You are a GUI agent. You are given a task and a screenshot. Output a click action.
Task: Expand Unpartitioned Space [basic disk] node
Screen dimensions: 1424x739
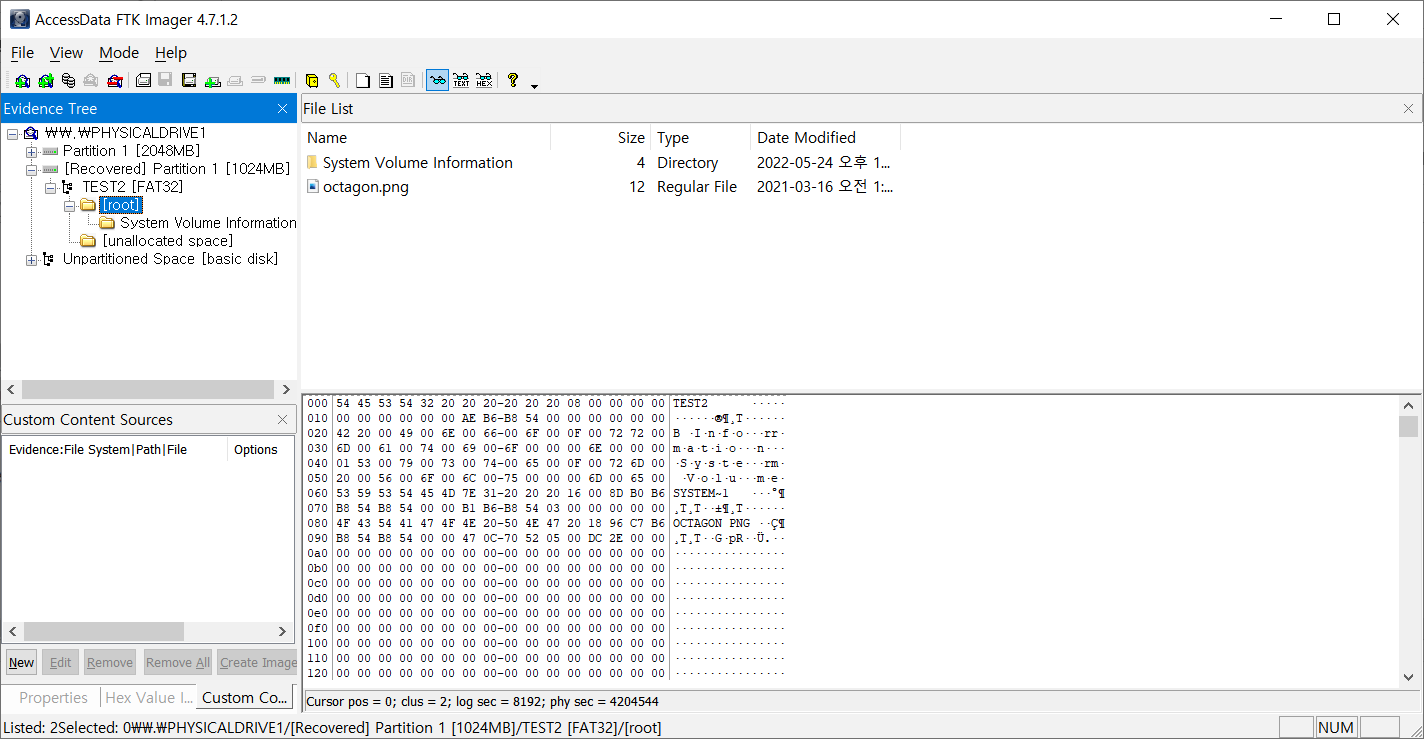pos(31,259)
